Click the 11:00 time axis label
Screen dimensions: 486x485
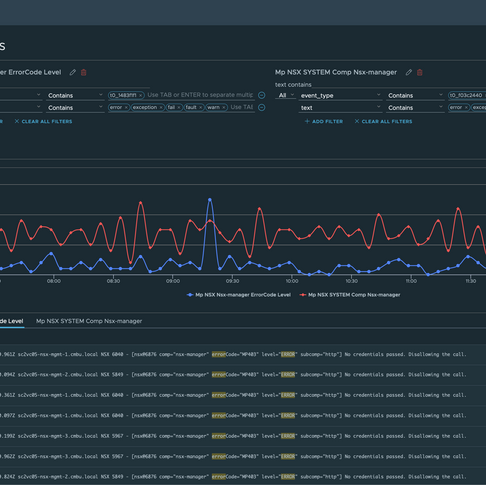(411, 281)
